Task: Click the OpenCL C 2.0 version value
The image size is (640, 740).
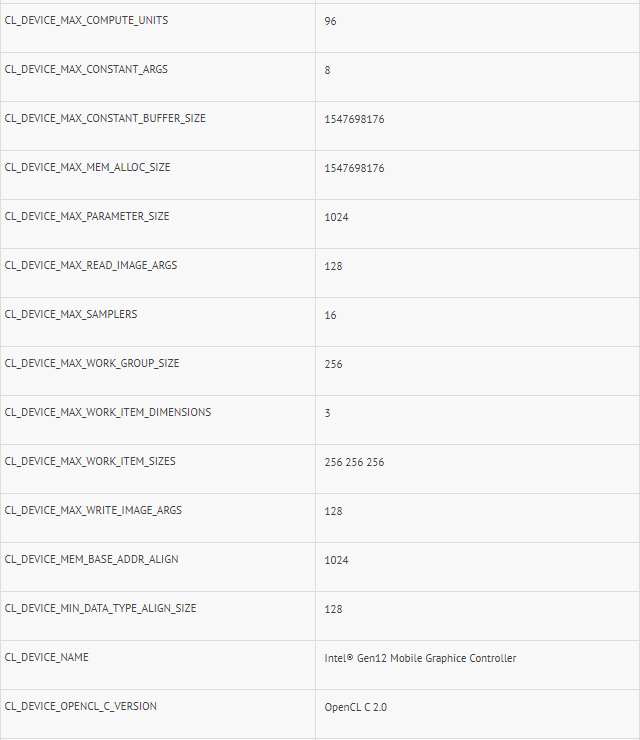Action: tap(355, 707)
